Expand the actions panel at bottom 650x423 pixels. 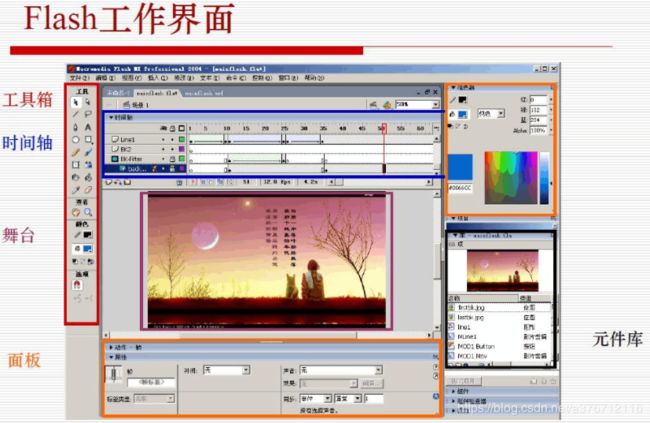coord(111,347)
